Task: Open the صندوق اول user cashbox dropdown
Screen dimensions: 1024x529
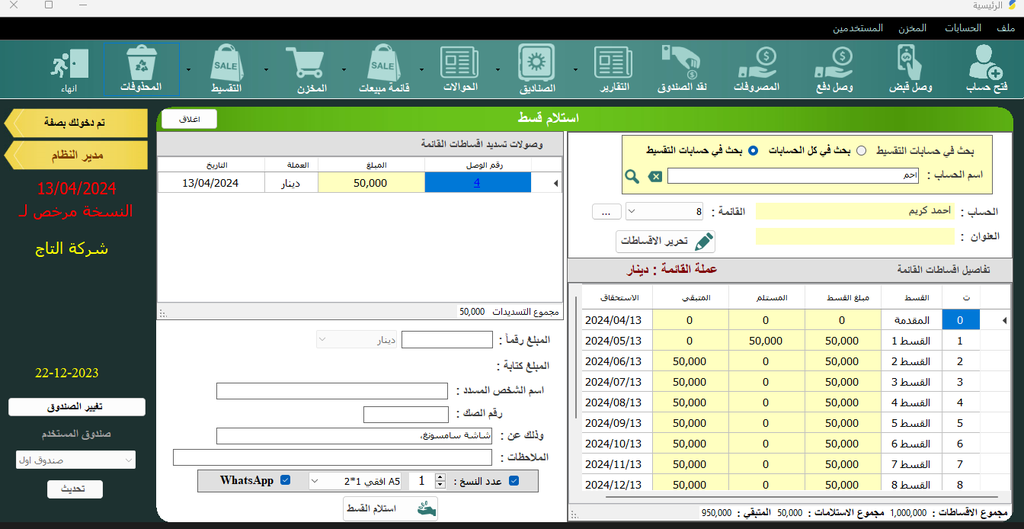Action: click(75, 460)
